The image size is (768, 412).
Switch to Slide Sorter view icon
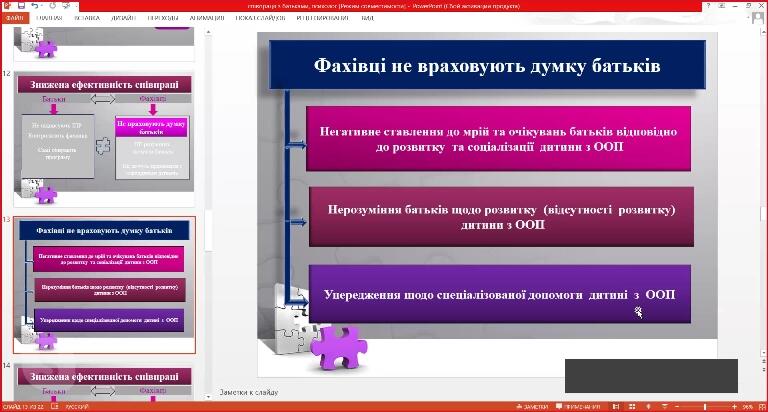click(x=632, y=407)
